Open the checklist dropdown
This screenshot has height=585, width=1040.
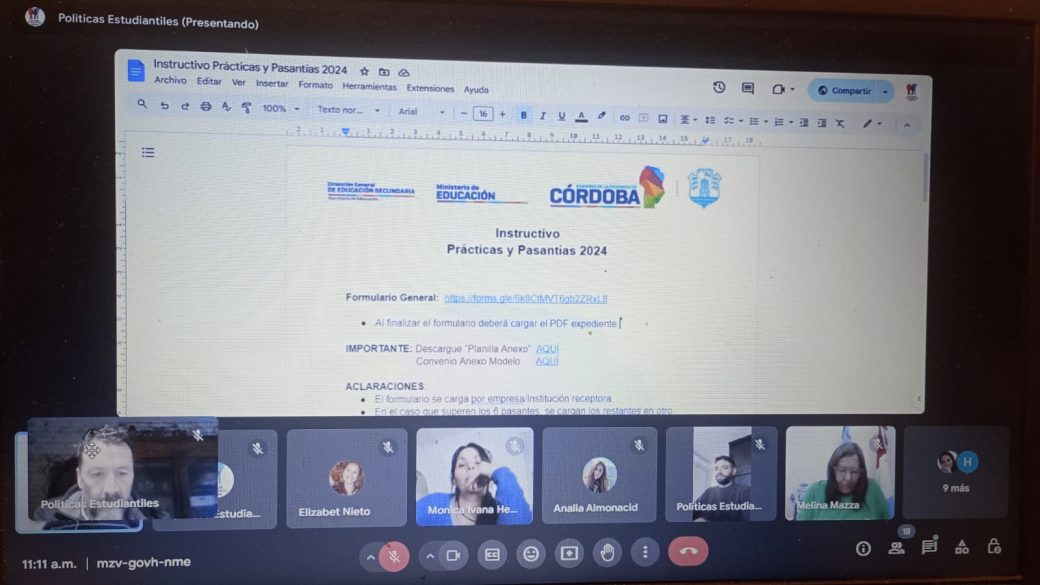733,121
